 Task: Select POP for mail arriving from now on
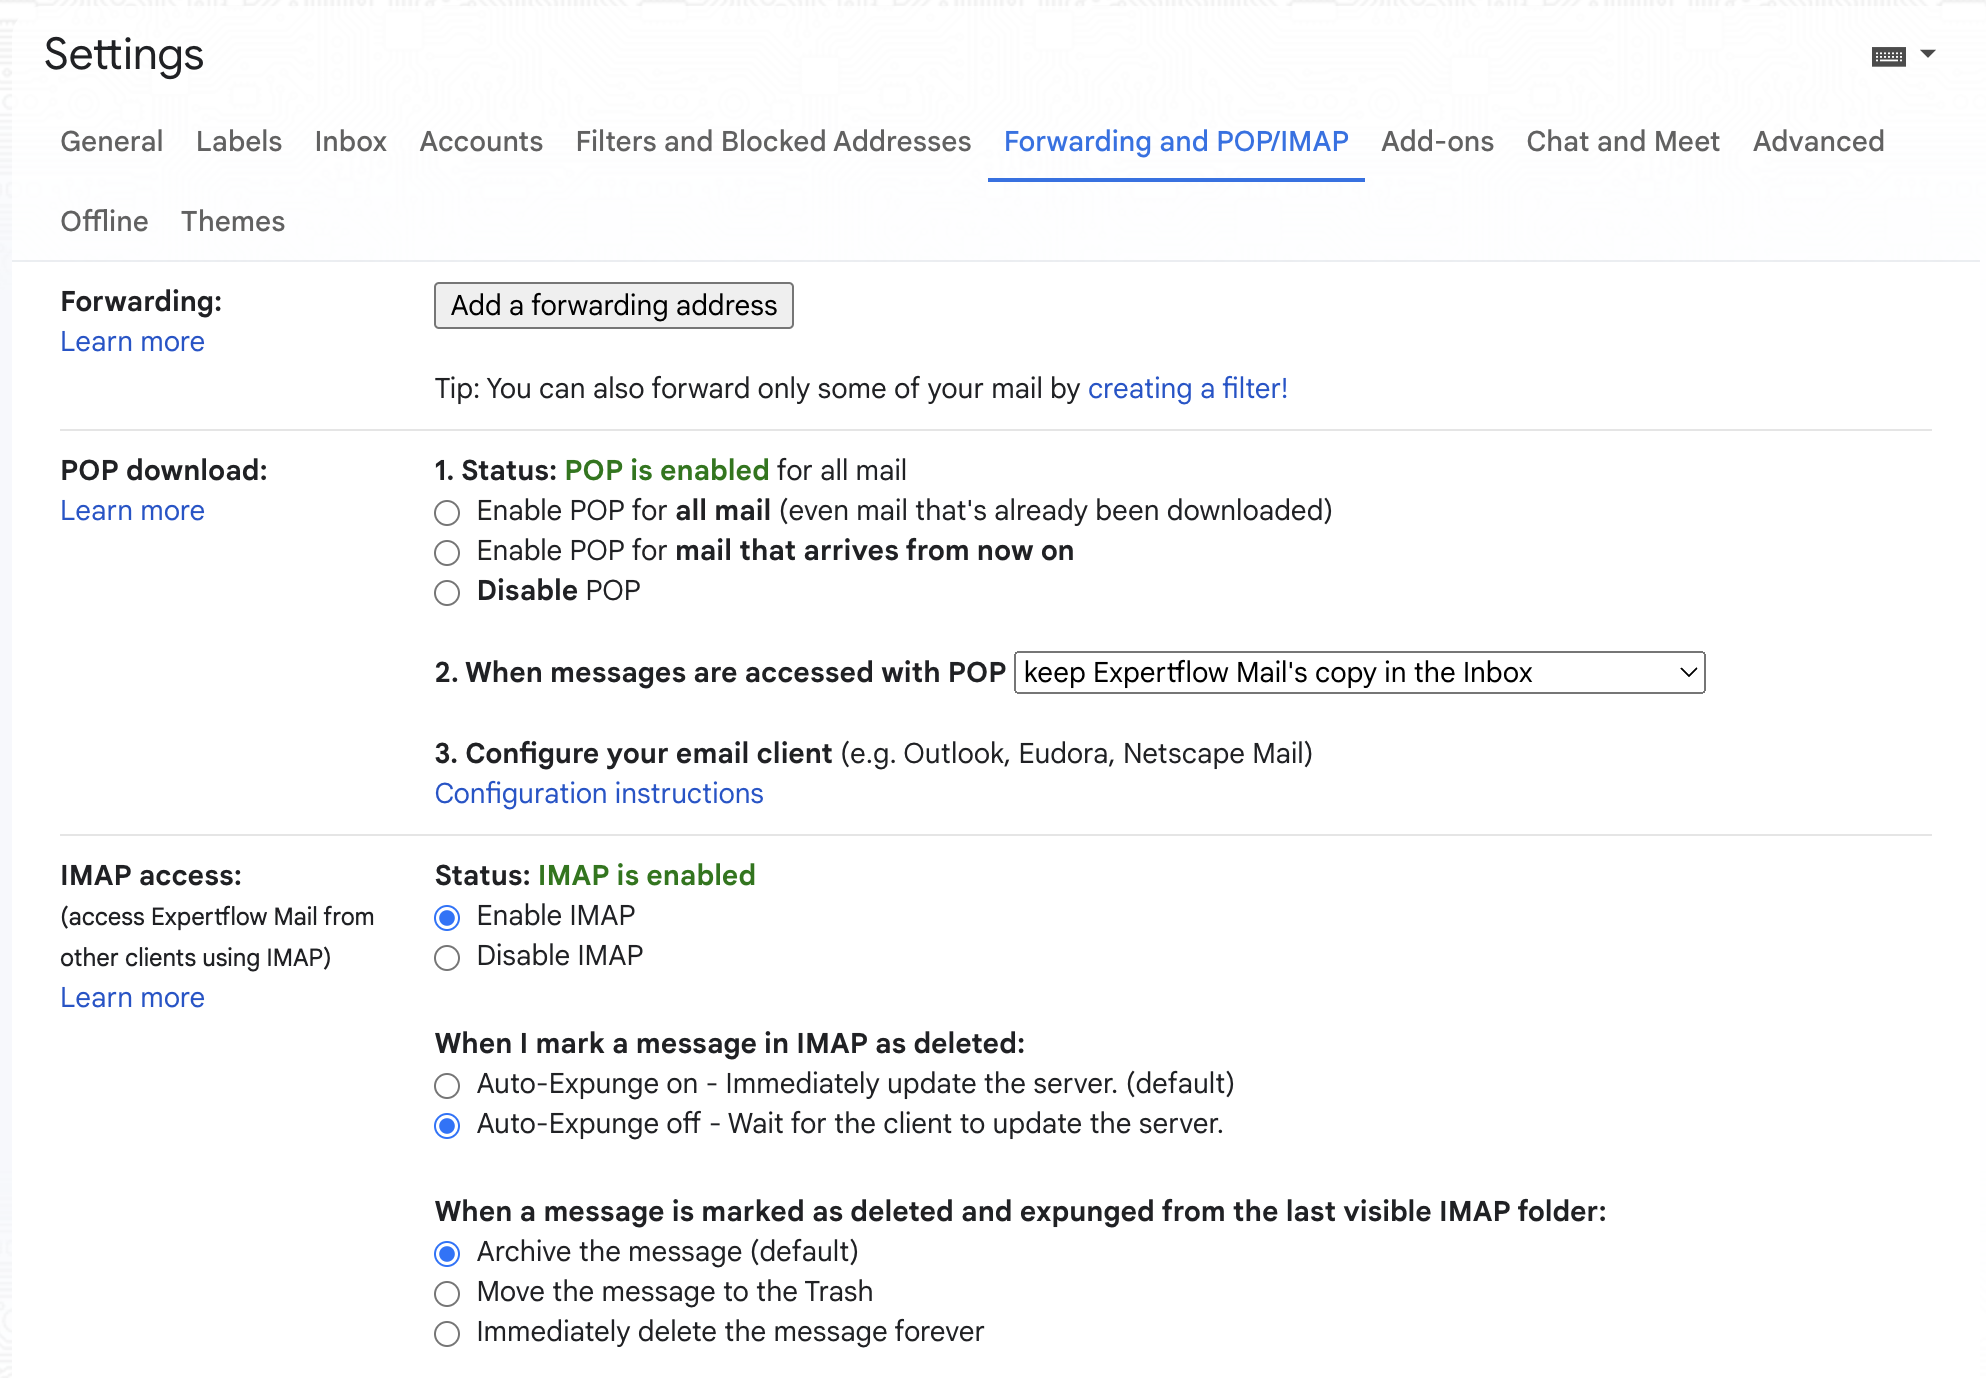(447, 553)
